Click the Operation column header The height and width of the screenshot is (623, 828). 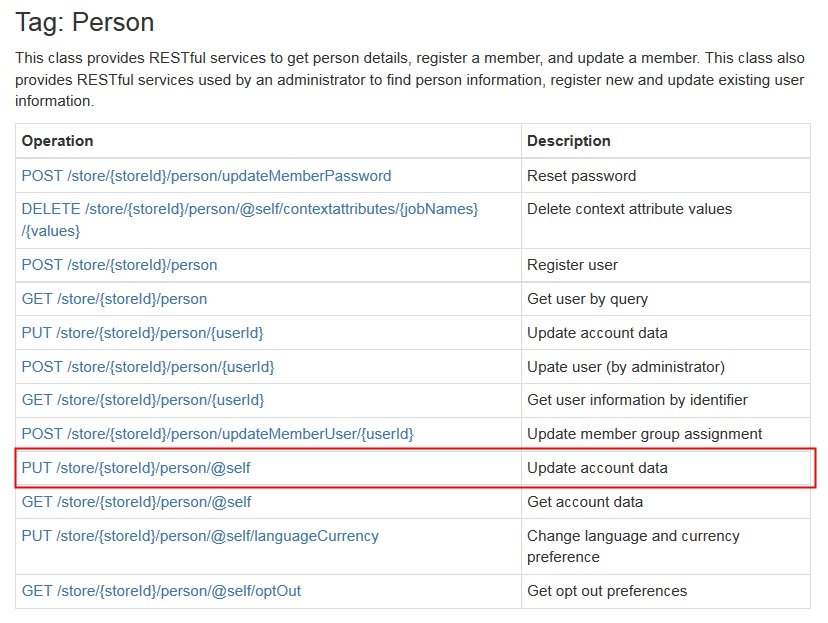pos(58,141)
